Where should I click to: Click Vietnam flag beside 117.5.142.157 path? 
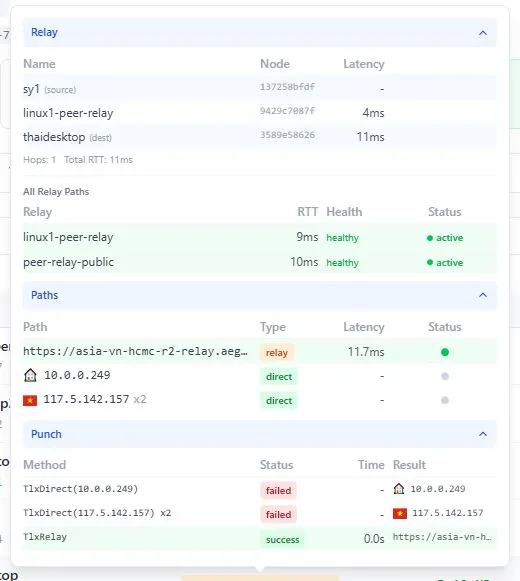pyautogui.click(x=30, y=400)
